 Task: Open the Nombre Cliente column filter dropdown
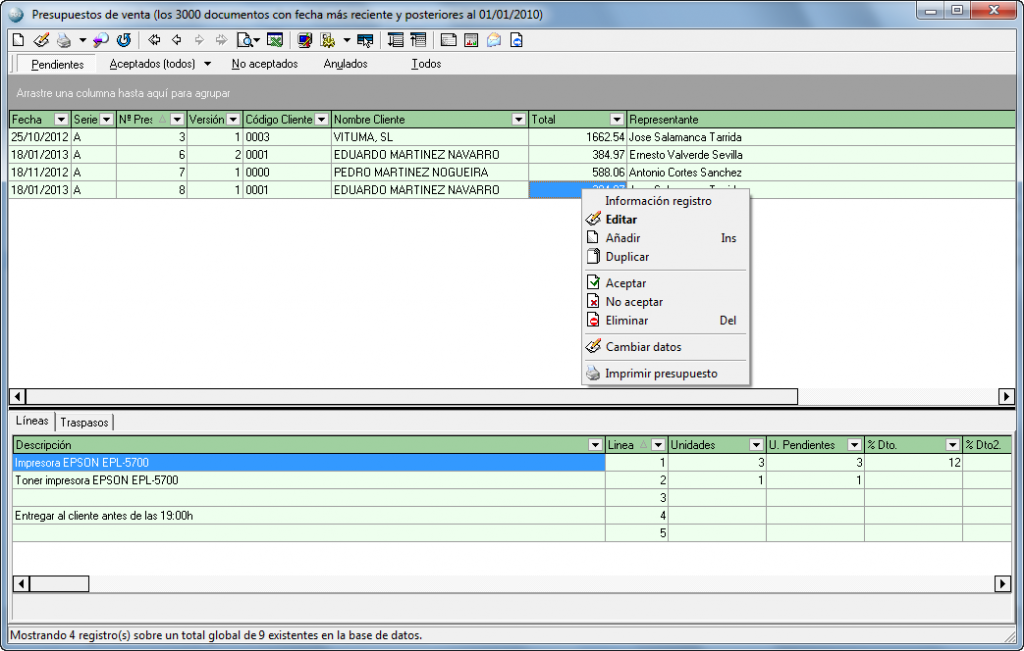pyautogui.click(x=518, y=120)
